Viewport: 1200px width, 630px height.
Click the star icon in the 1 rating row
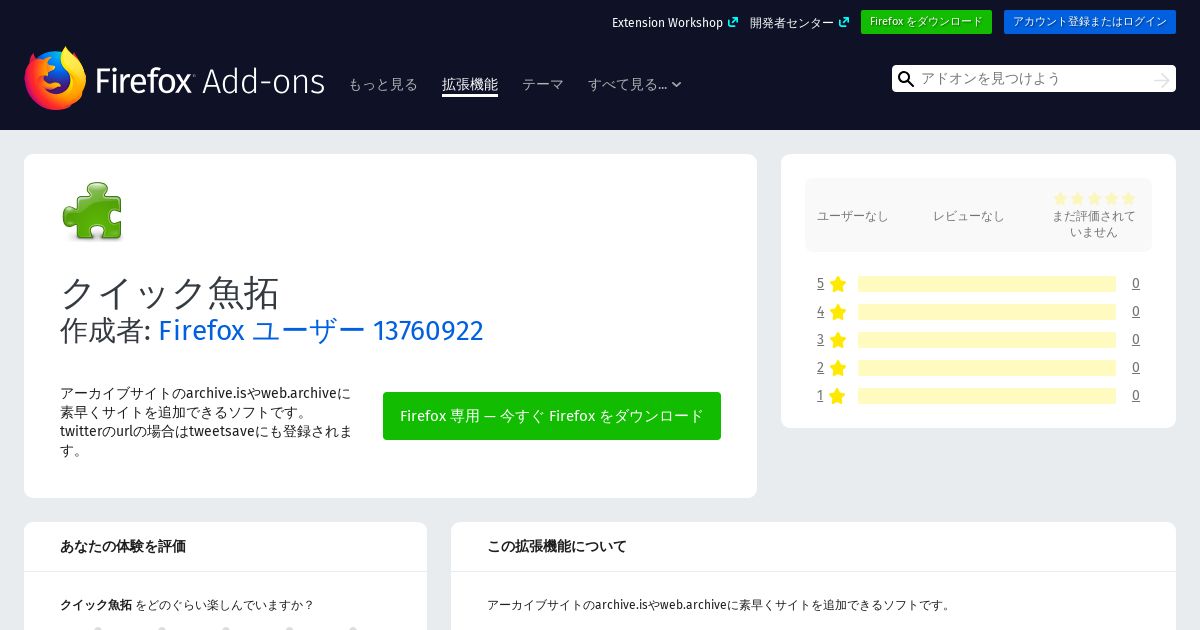click(x=838, y=396)
